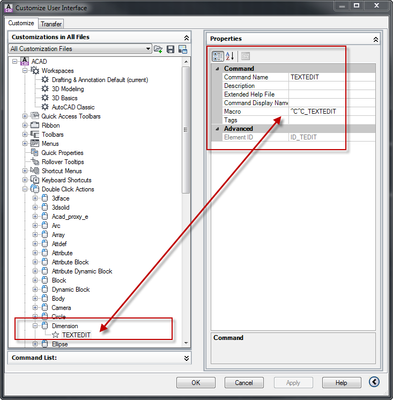The height and width of the screenshot is (400, 393).
Task: Click the gear icon beside 3D Modeling
Action: click(x=45, y=89)
